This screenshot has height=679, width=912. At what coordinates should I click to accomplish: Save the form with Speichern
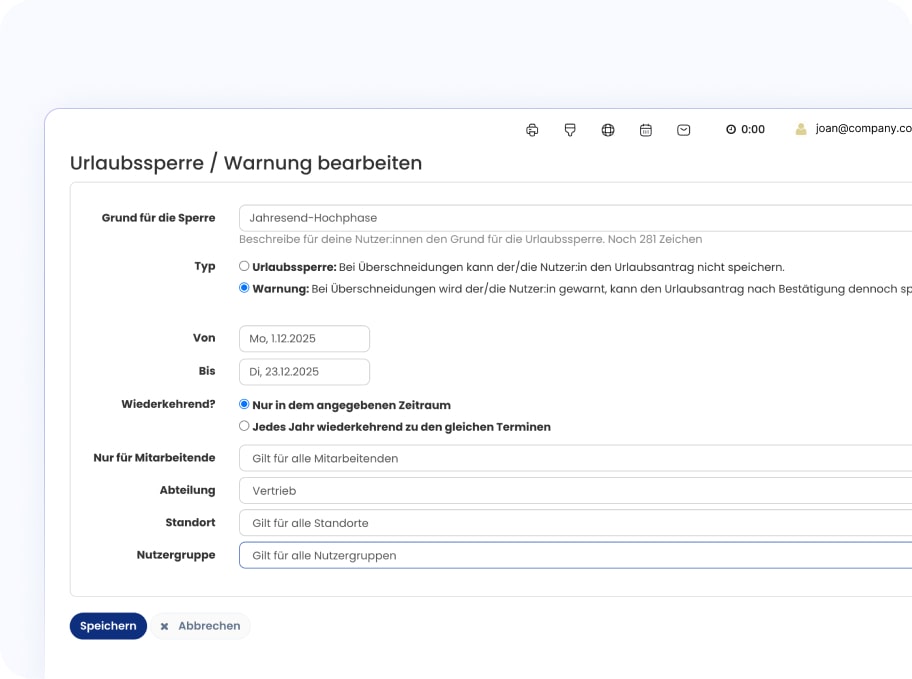108,626
